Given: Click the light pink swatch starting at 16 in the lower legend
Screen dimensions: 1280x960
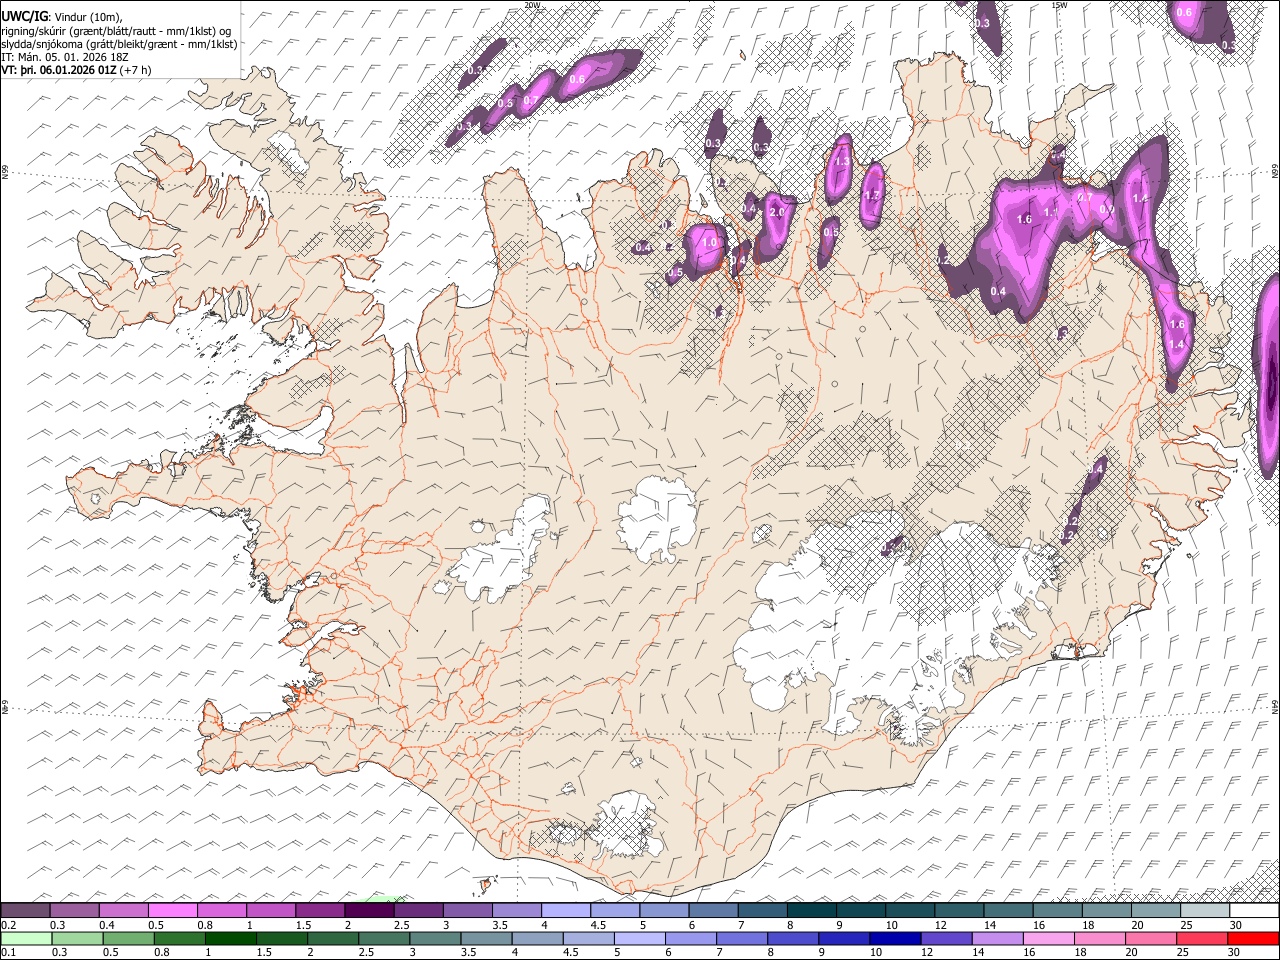Looking at the screenshot, I should click(1049, 938).
